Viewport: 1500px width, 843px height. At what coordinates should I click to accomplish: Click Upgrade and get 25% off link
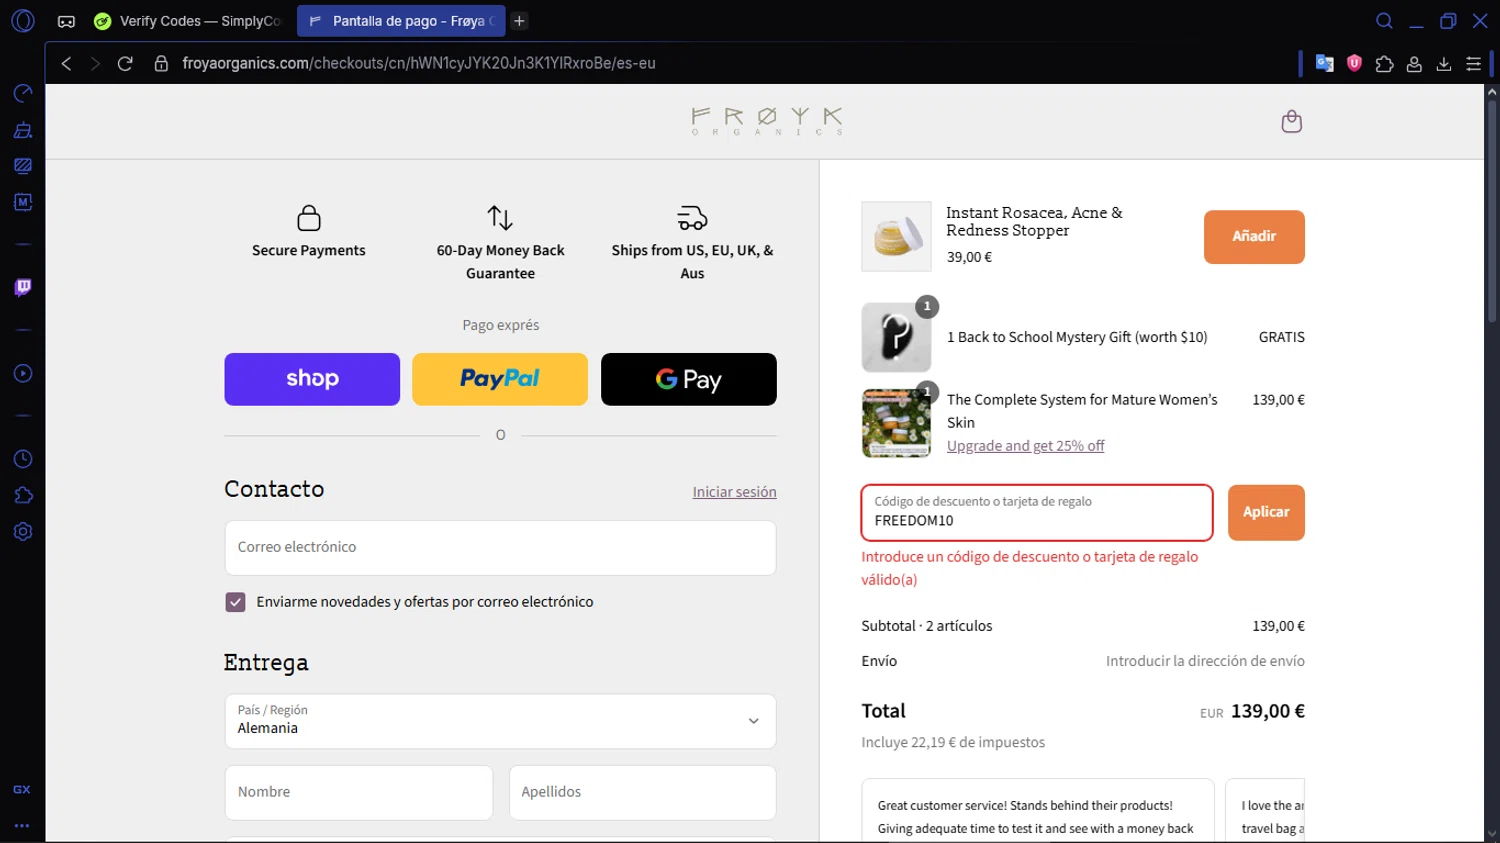click(x=1025, y=446)
